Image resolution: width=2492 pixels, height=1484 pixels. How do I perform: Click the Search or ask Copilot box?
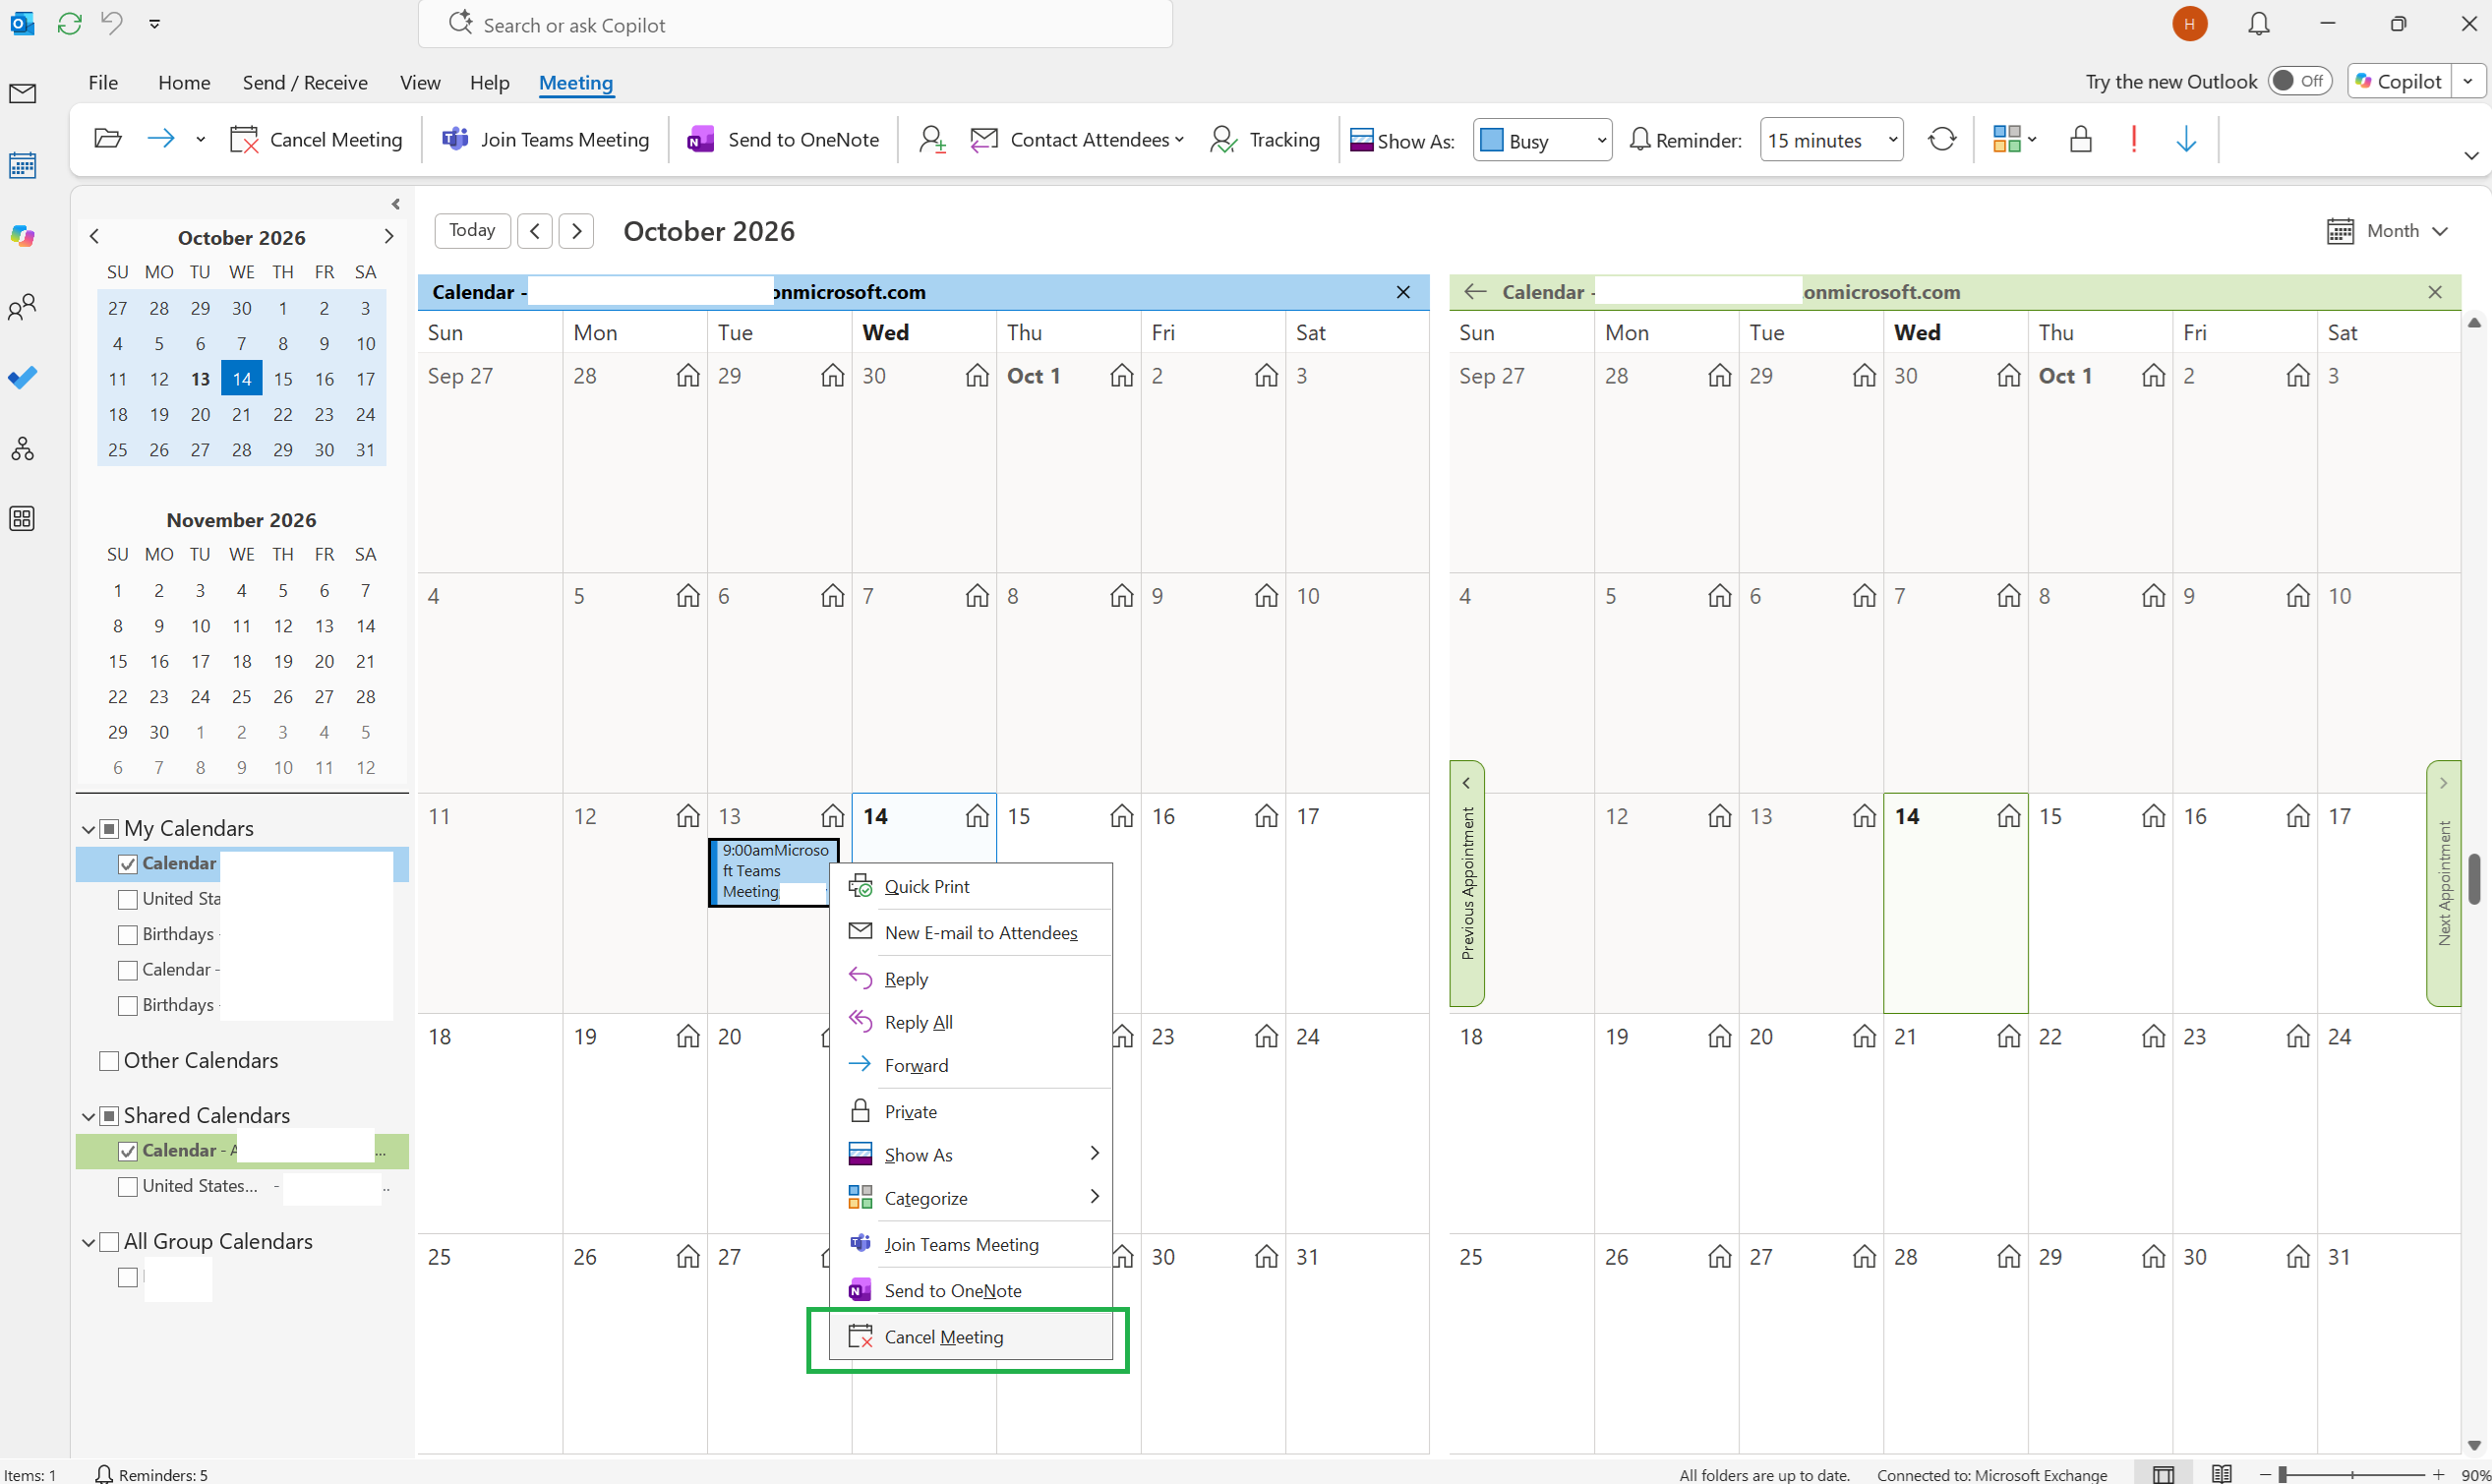pos(795,24)
